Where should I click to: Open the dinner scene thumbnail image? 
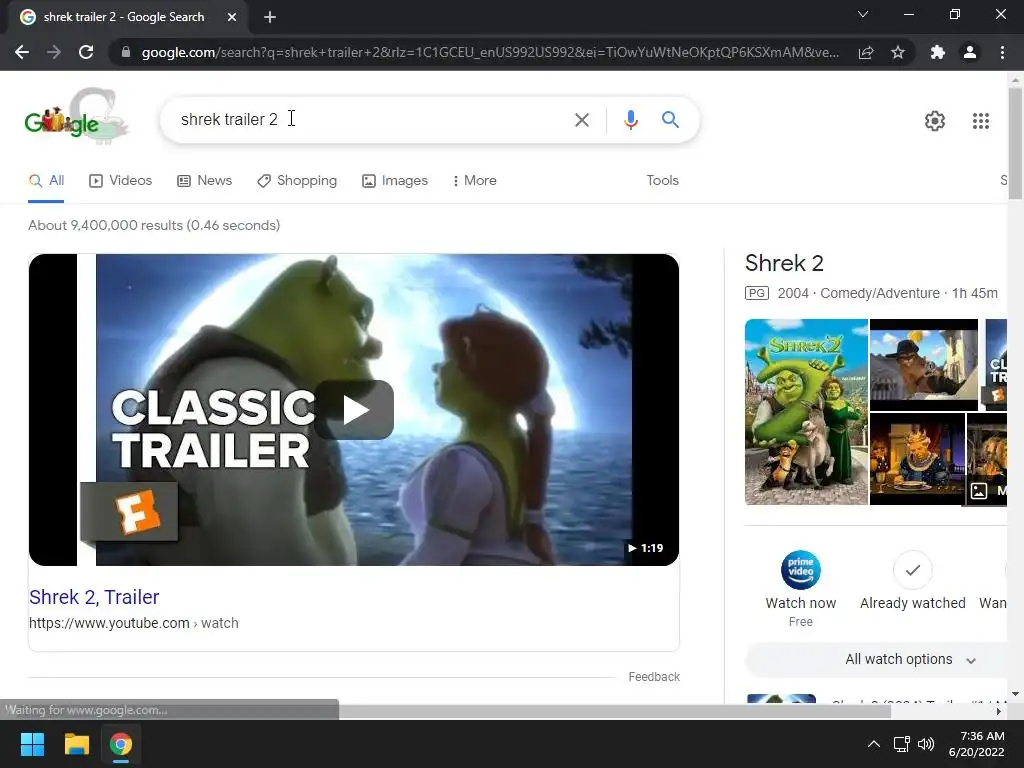917,459
